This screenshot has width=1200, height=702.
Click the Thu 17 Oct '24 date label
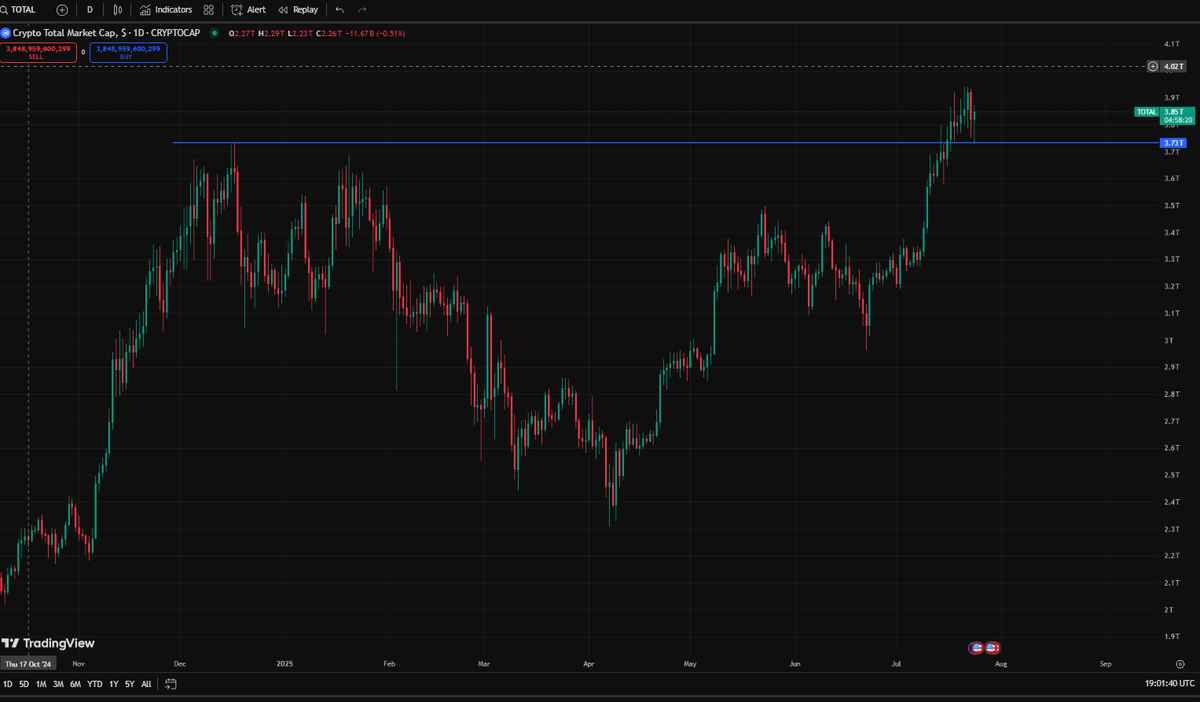tap(29, 663)
